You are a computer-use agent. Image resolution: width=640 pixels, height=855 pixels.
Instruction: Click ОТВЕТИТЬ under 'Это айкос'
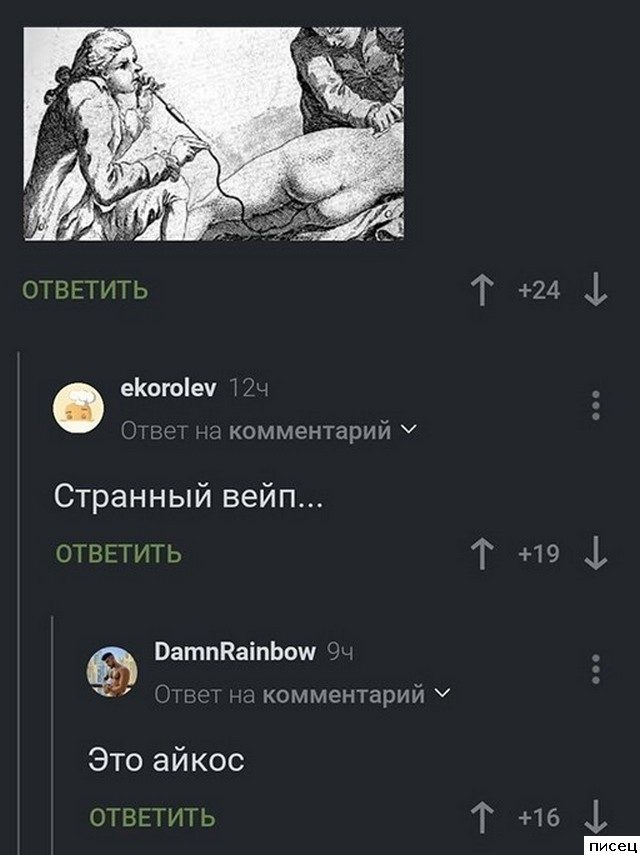(x=152, y=817)
